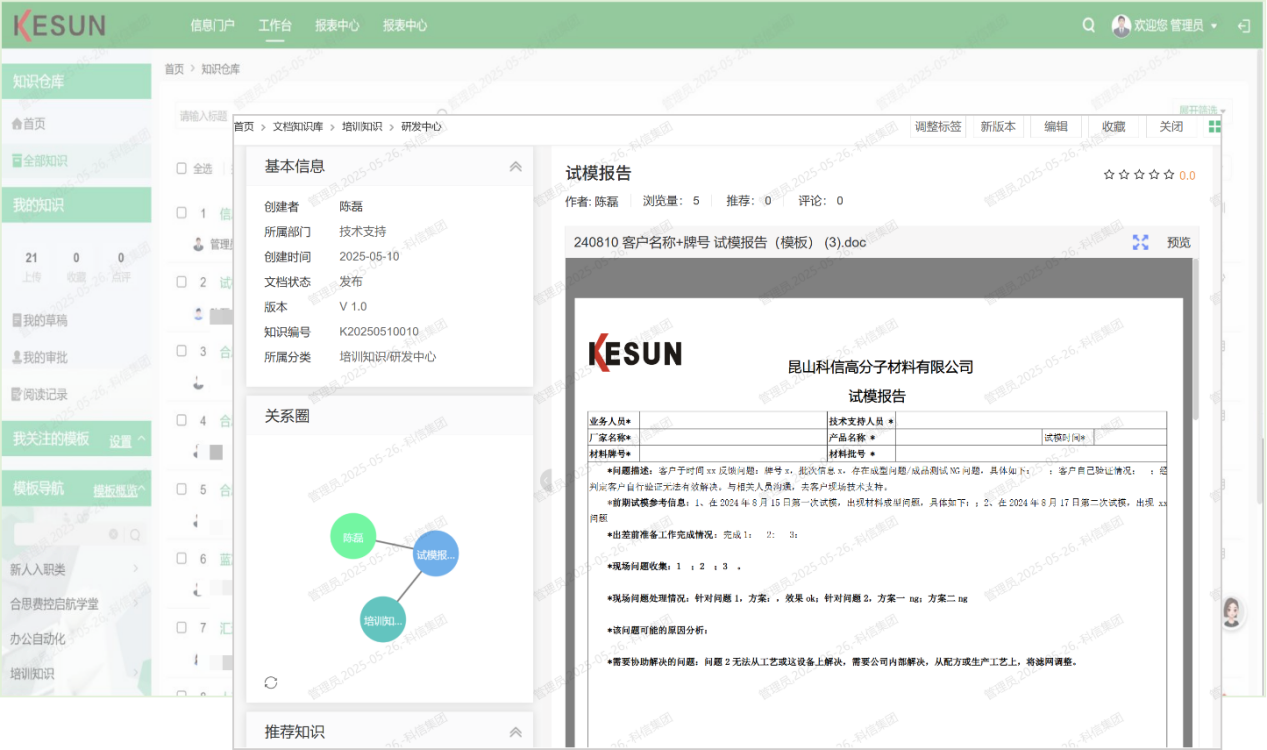The image size is (1267, 750).
Task: Switch to the 信息门户 top menu
Action: [x=212, y=26]
